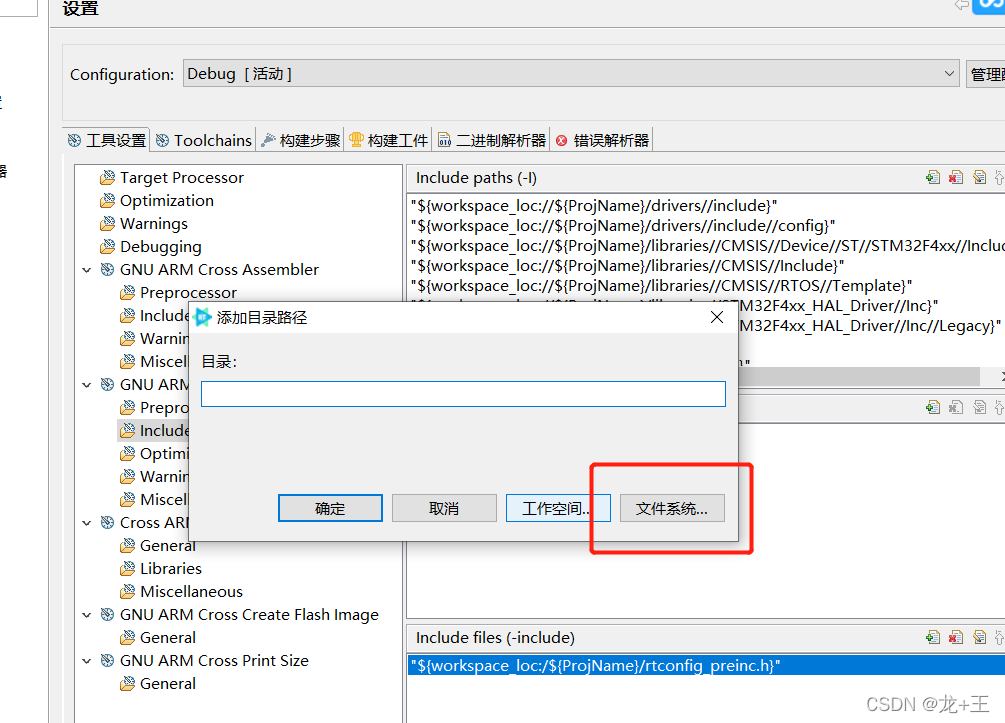Screen dimensions: 1005x723
Task: Move Include files (-include) entry up
Action: [999, 637]
